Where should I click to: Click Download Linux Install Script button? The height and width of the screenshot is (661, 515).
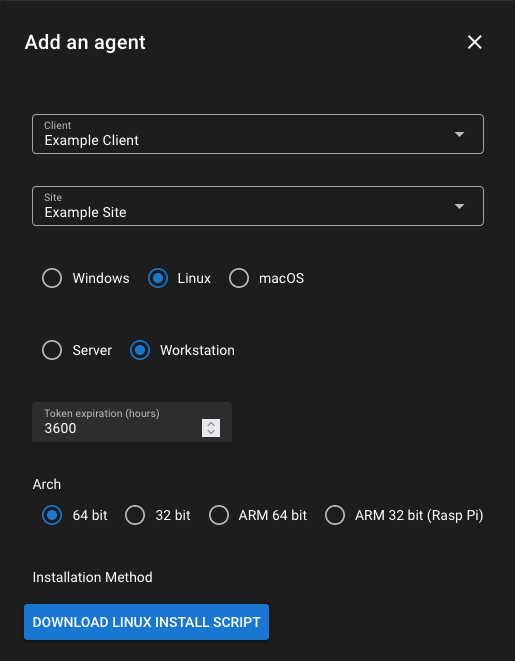coord(146,622)
